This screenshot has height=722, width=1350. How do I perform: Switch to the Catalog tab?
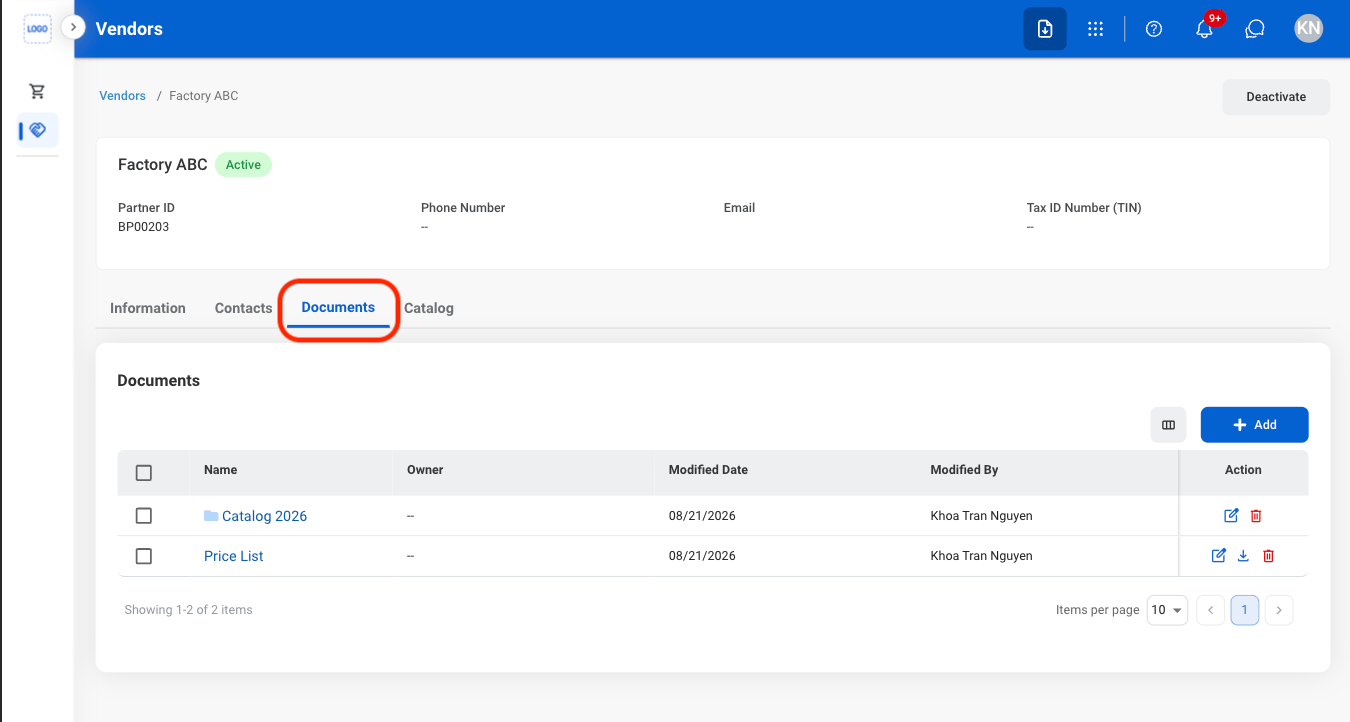pyautogui.click(x=429, y=308)
